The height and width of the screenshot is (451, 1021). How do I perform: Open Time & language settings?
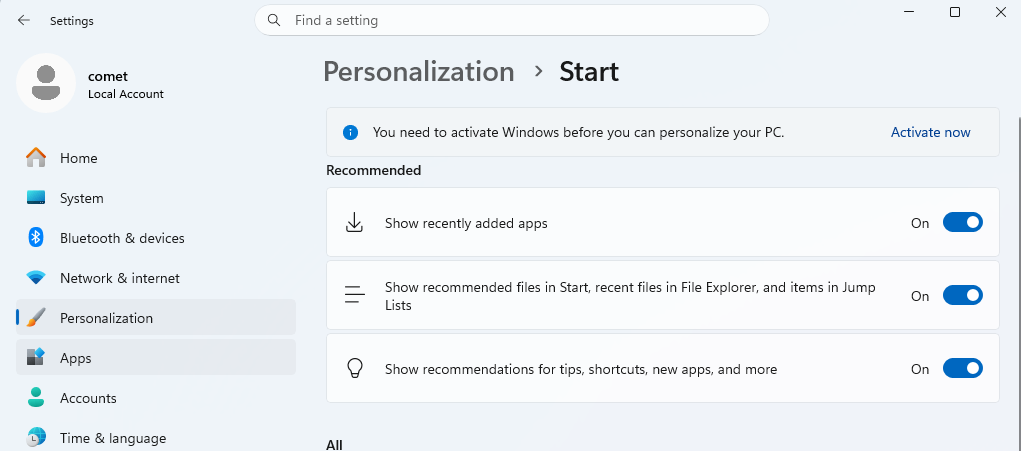coord(156,437)
